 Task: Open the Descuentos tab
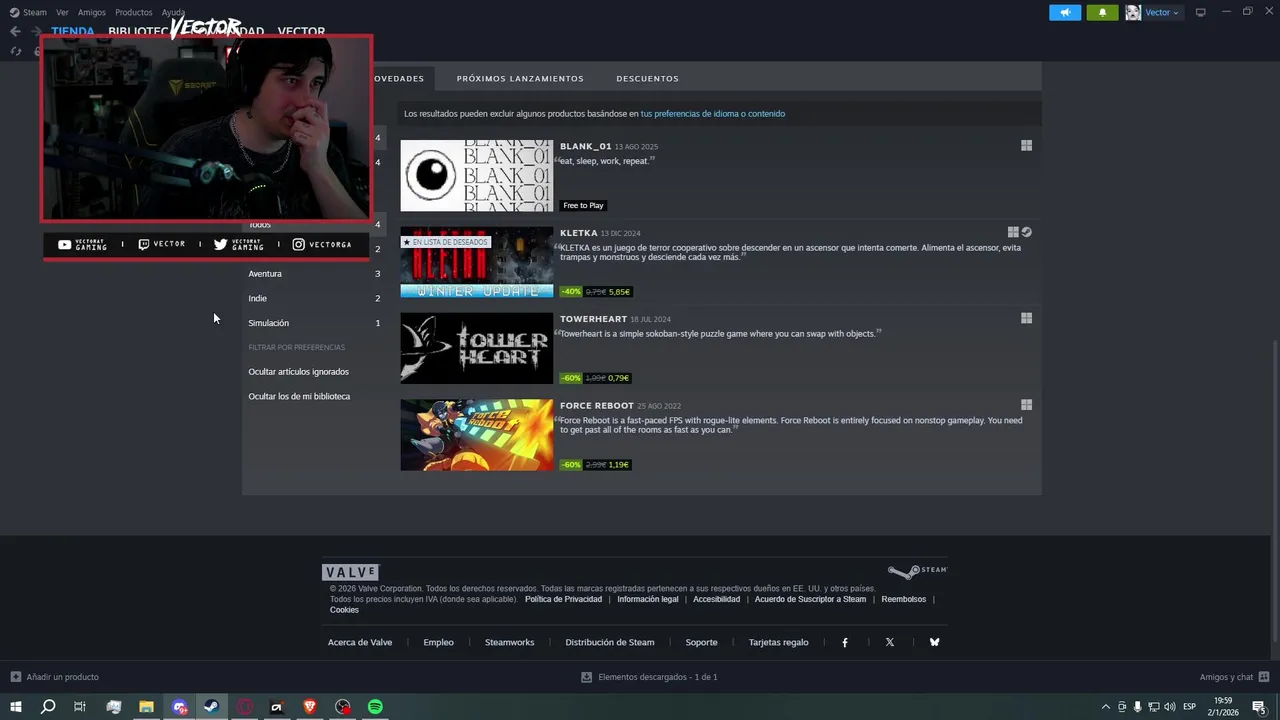tap(647, 78)
